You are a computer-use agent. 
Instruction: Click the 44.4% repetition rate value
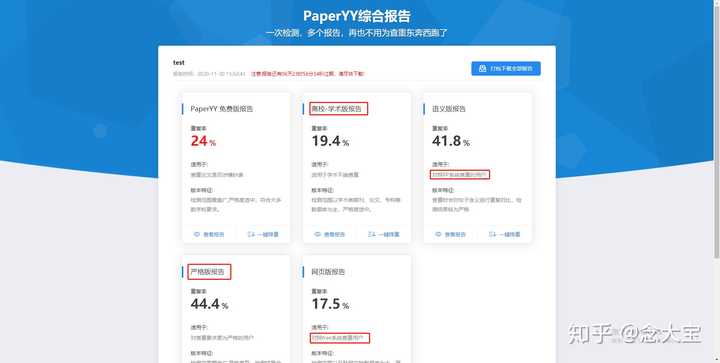click(209, 304)
